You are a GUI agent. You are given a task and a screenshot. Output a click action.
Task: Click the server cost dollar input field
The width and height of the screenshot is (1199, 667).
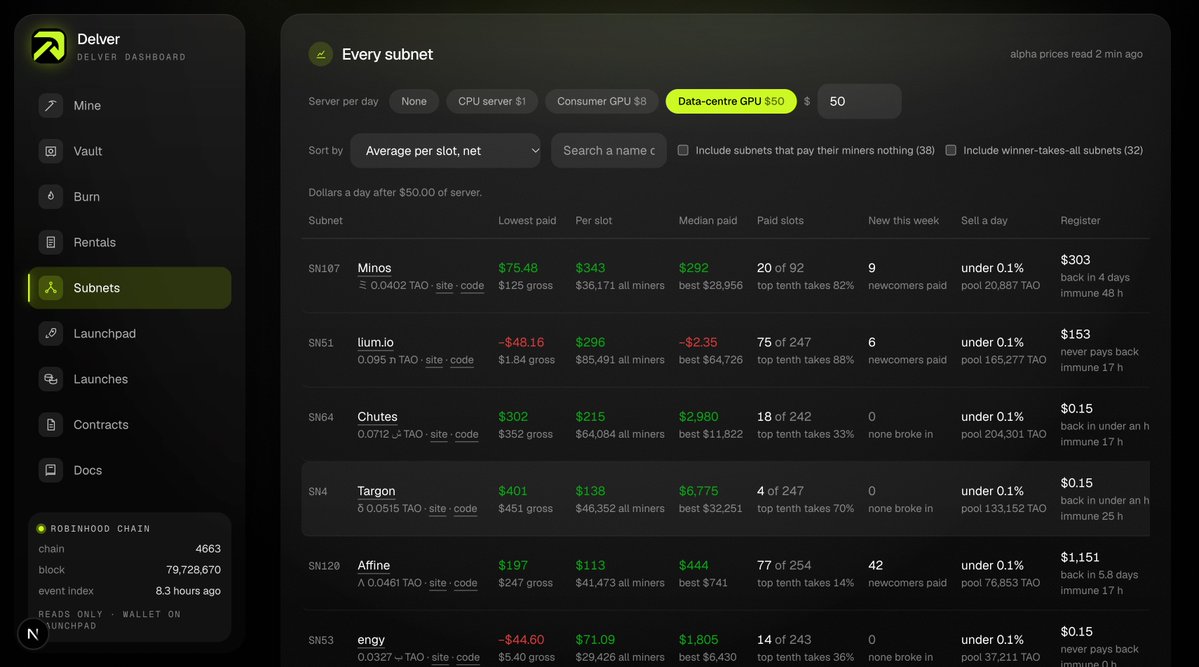pyautogui.click(x=859, y=101)
